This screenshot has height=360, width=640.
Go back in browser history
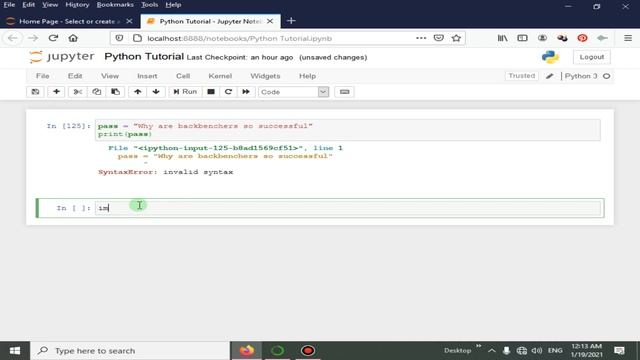[x=13, y=38]
